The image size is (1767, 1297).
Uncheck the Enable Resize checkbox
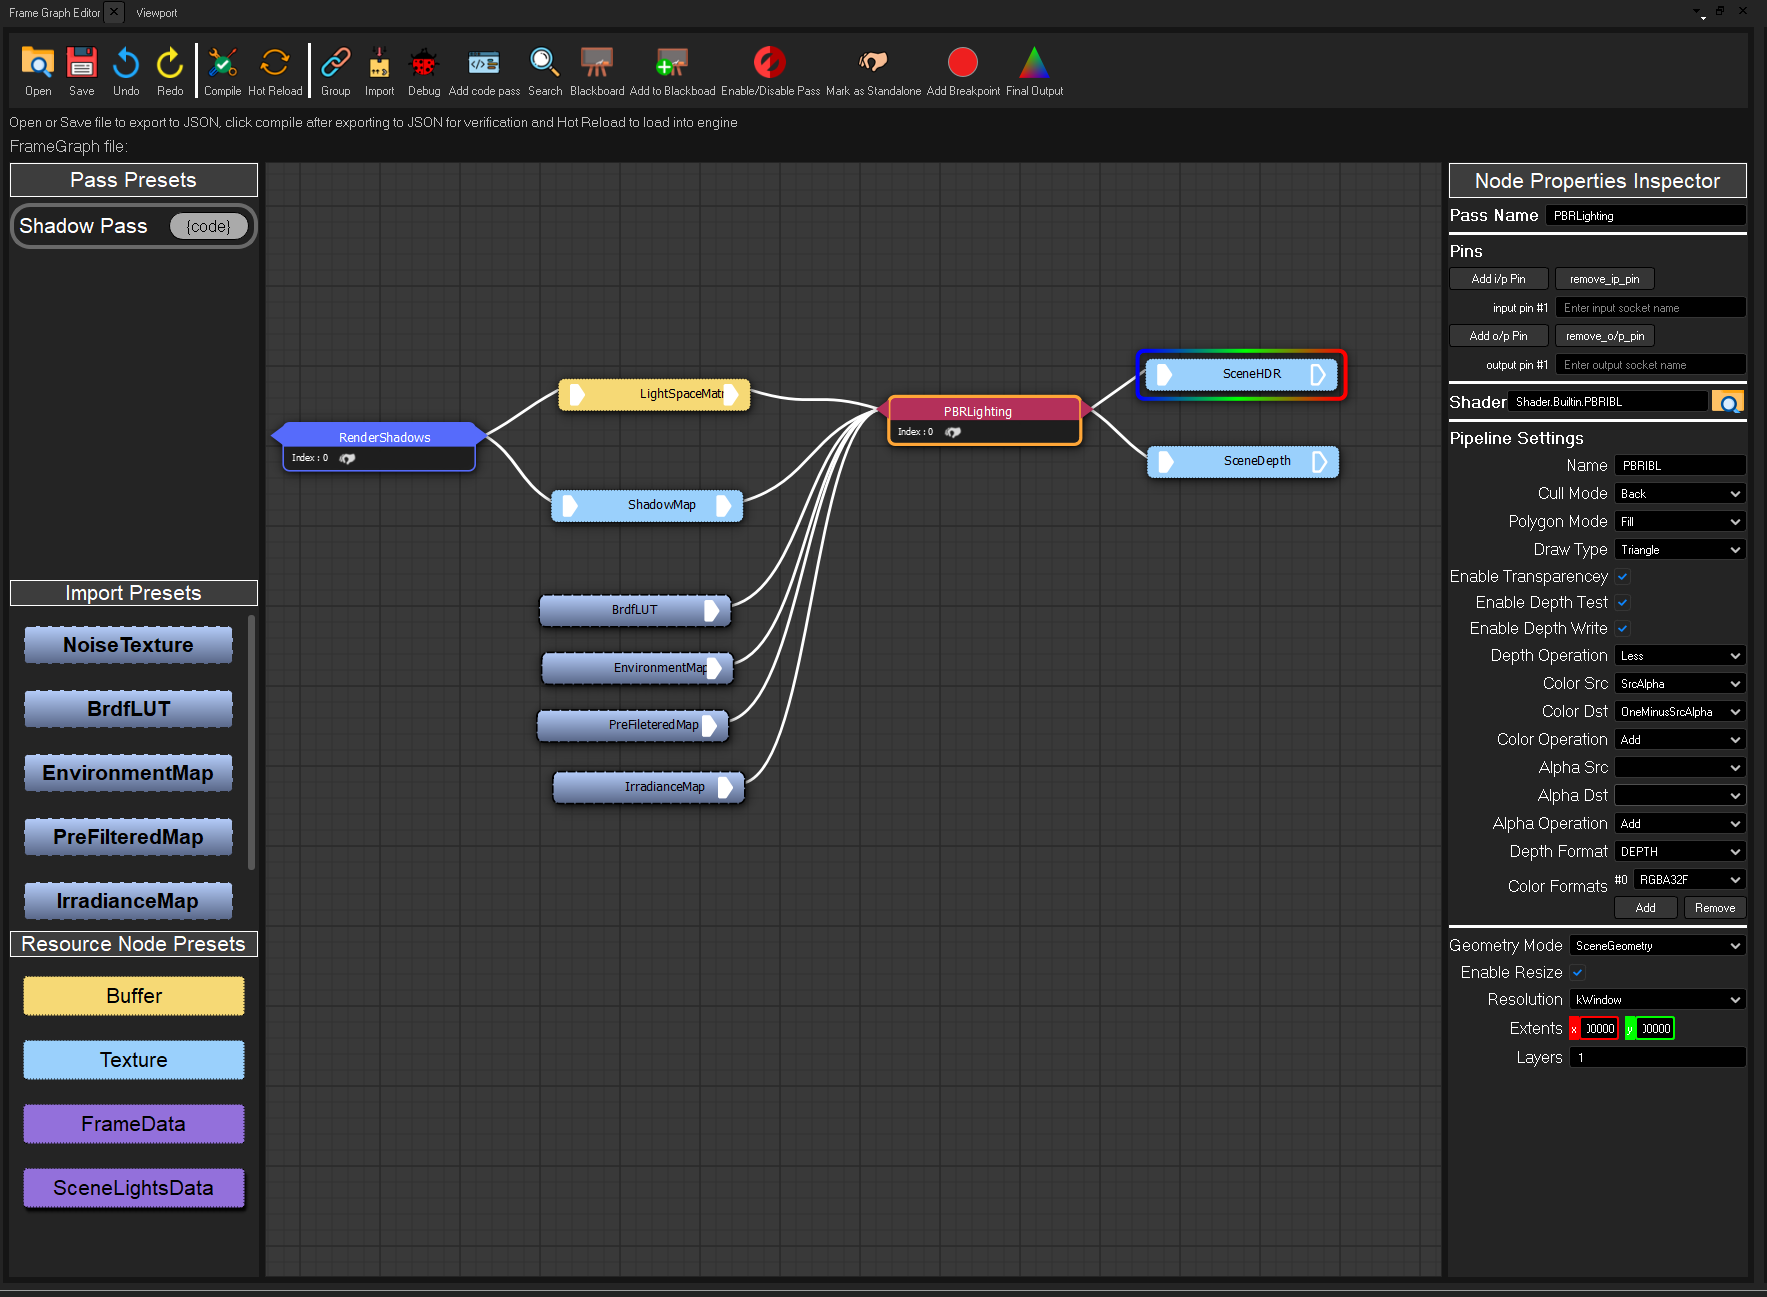click(x=1577, y=973)
